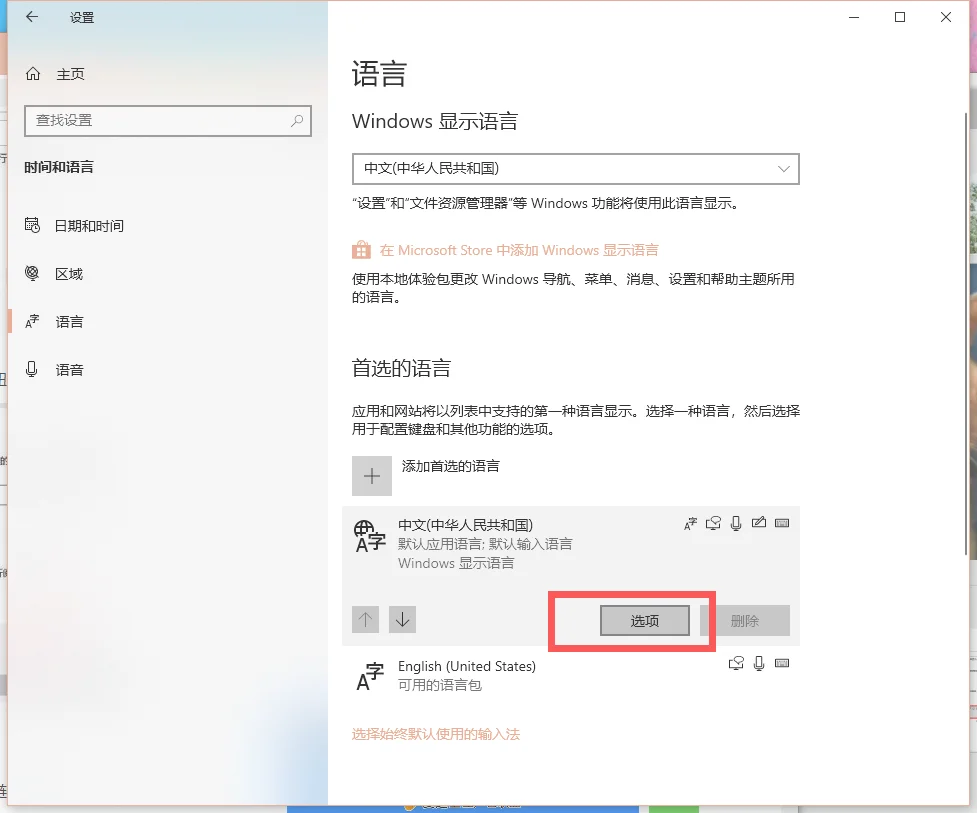Open 日期和时间 settings page
This screenshot has width=977, height=813.
pyautogui.click(x=89, y=226)
